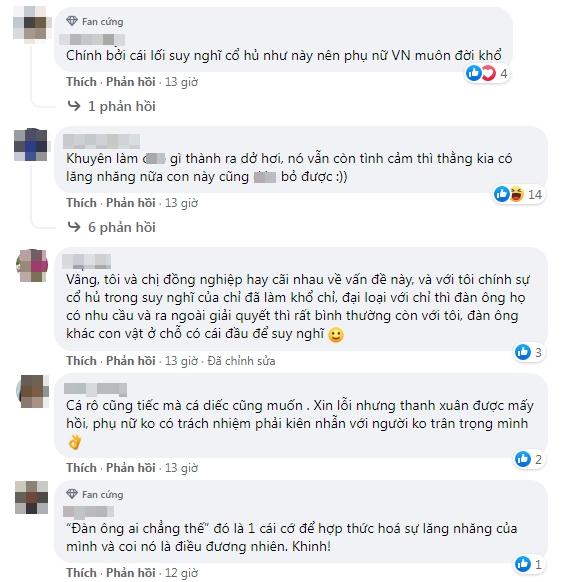Open the avatar of the first commenter

click(31, 23)
